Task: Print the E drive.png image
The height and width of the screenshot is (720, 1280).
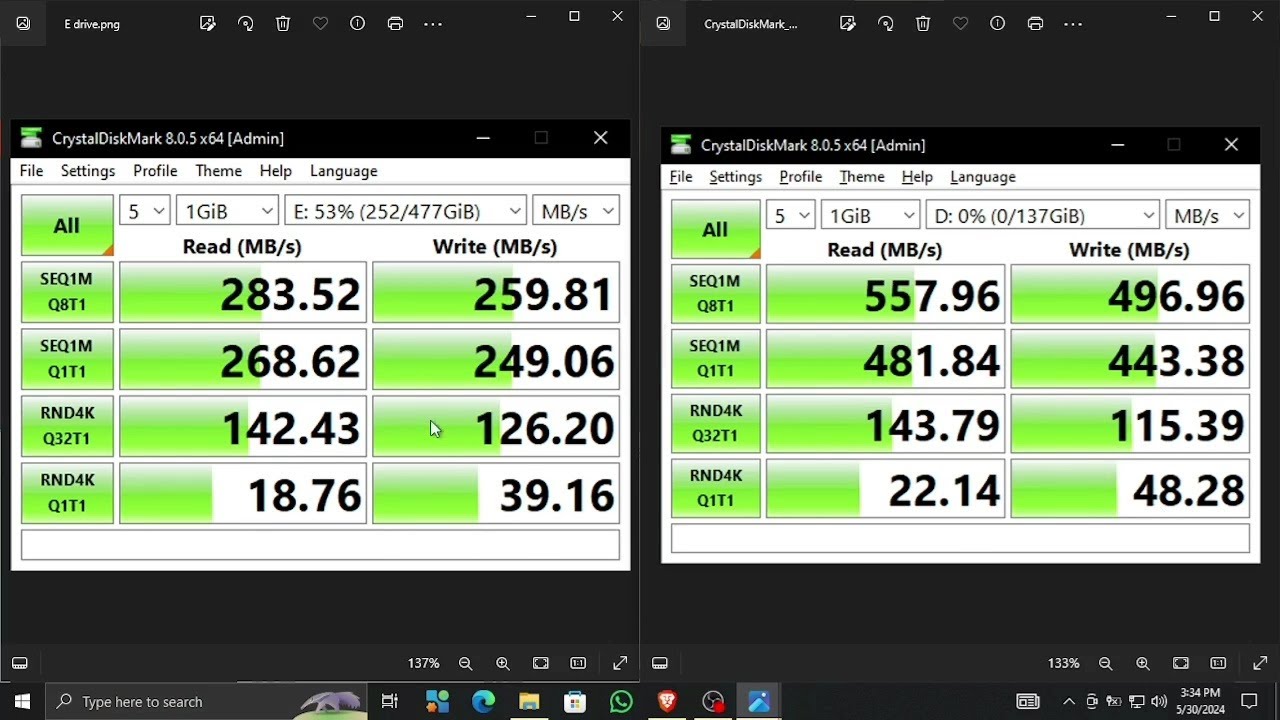Action: click(395, 24)
